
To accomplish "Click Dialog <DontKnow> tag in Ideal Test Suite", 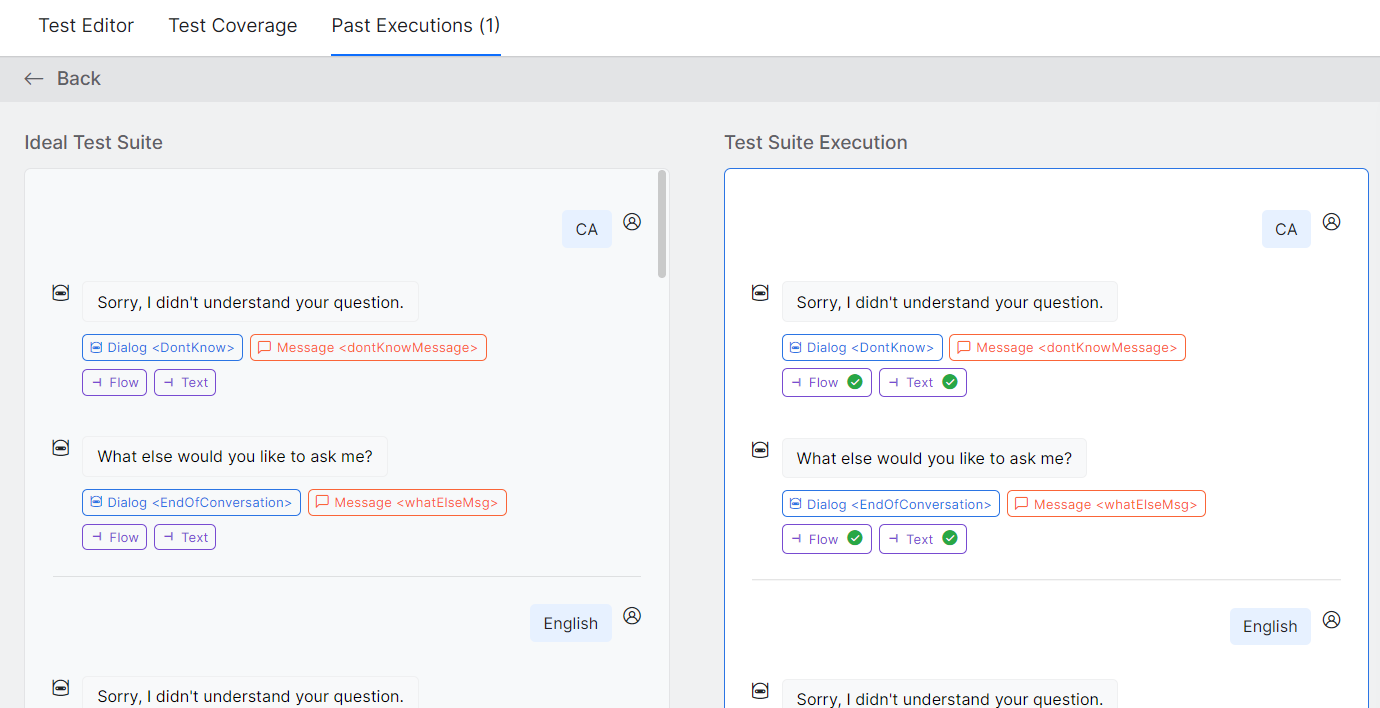I will (162, 348).
